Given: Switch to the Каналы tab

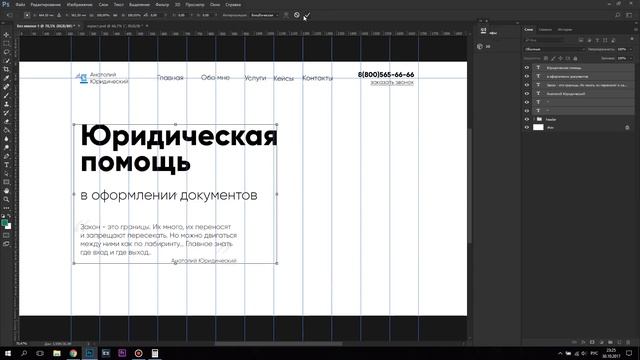Looking at the screenshot, I should (x=545, y=30).
